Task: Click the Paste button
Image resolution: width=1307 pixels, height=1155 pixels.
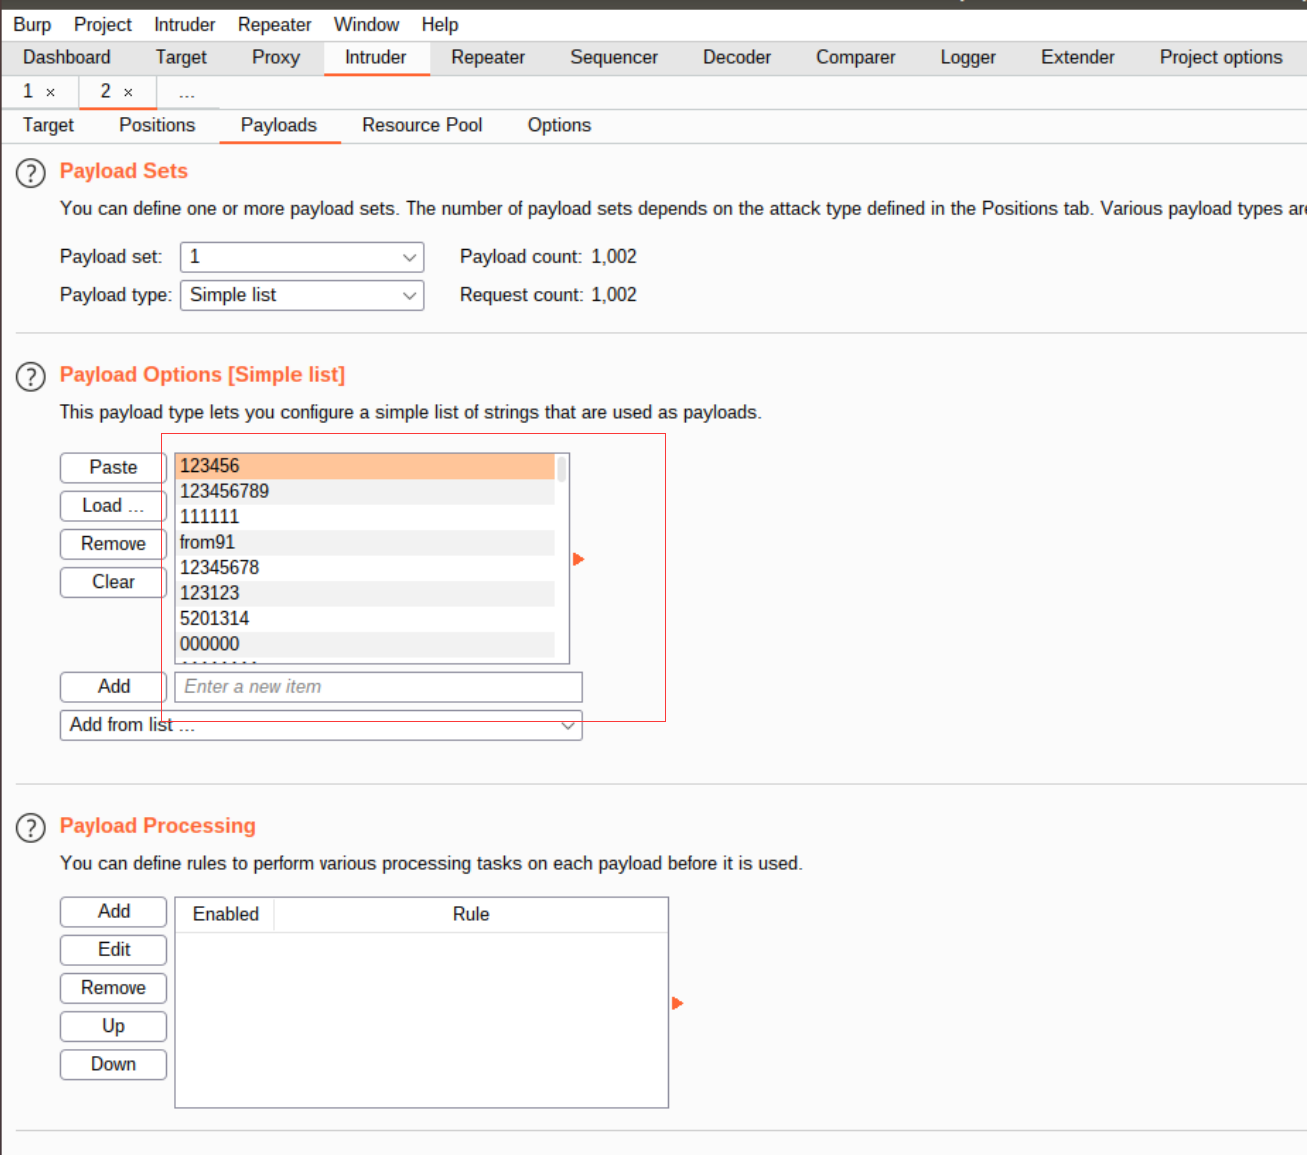Action: (x=113, y=468)
